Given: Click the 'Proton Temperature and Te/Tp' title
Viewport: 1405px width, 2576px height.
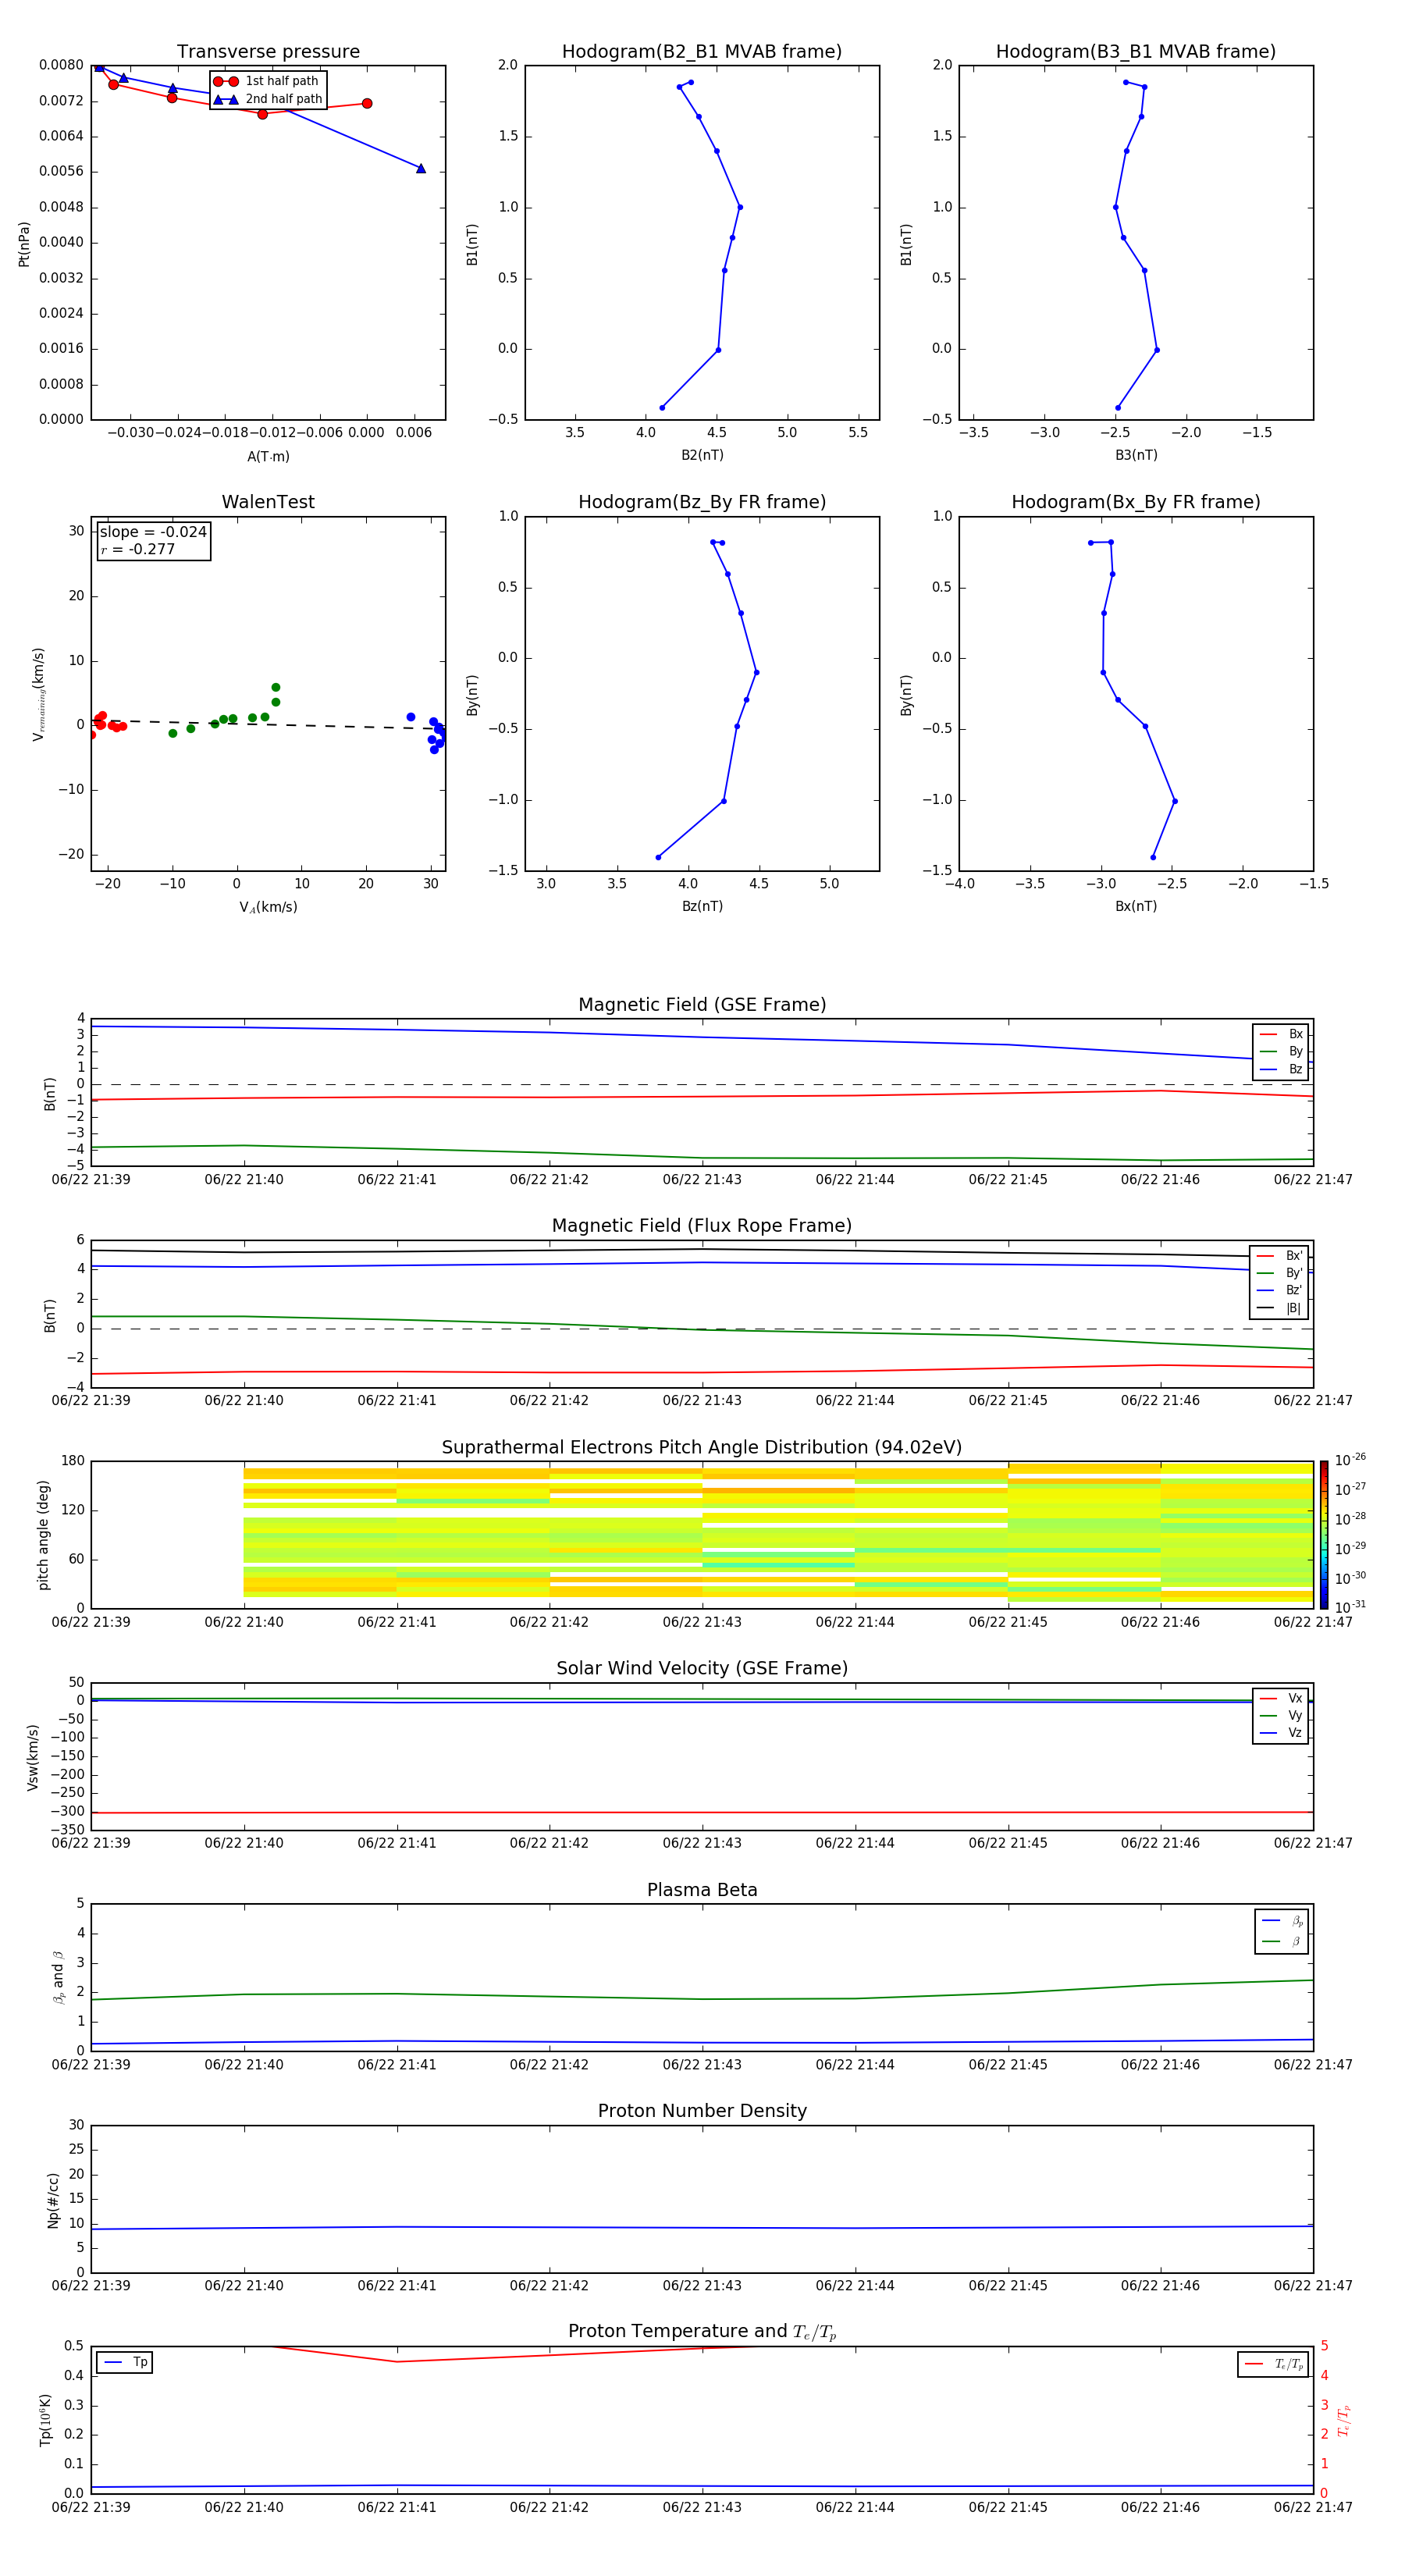Looking at the screenshot, I should (702, 2332).
